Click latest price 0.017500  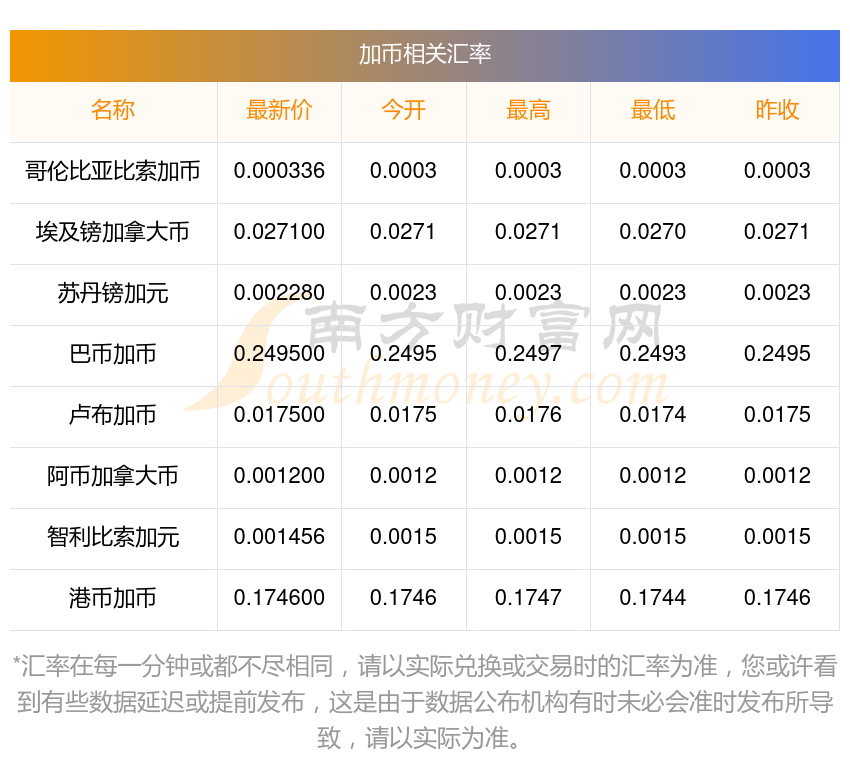[279, 415]
